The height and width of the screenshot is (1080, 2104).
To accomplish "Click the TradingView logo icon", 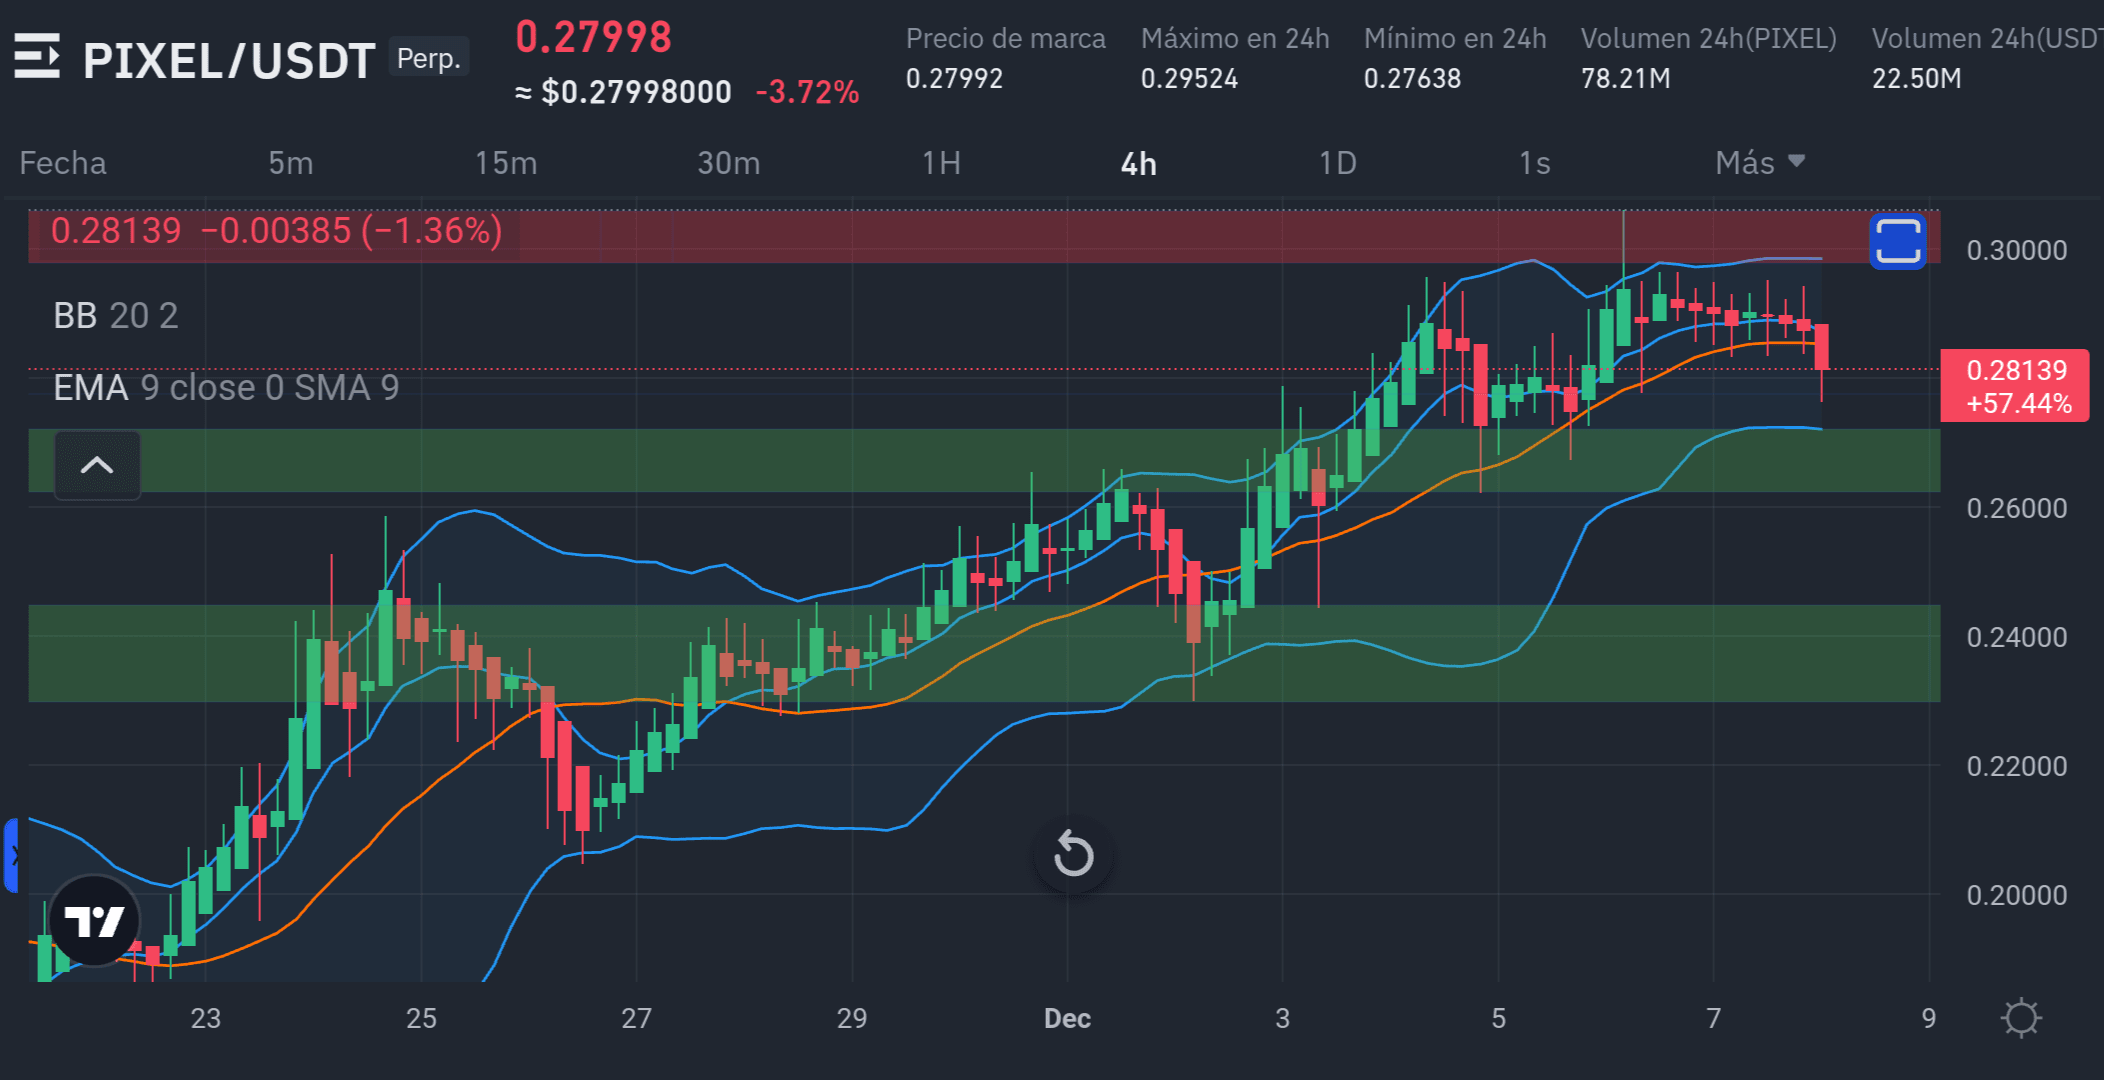I will click(x=94, y=921).
